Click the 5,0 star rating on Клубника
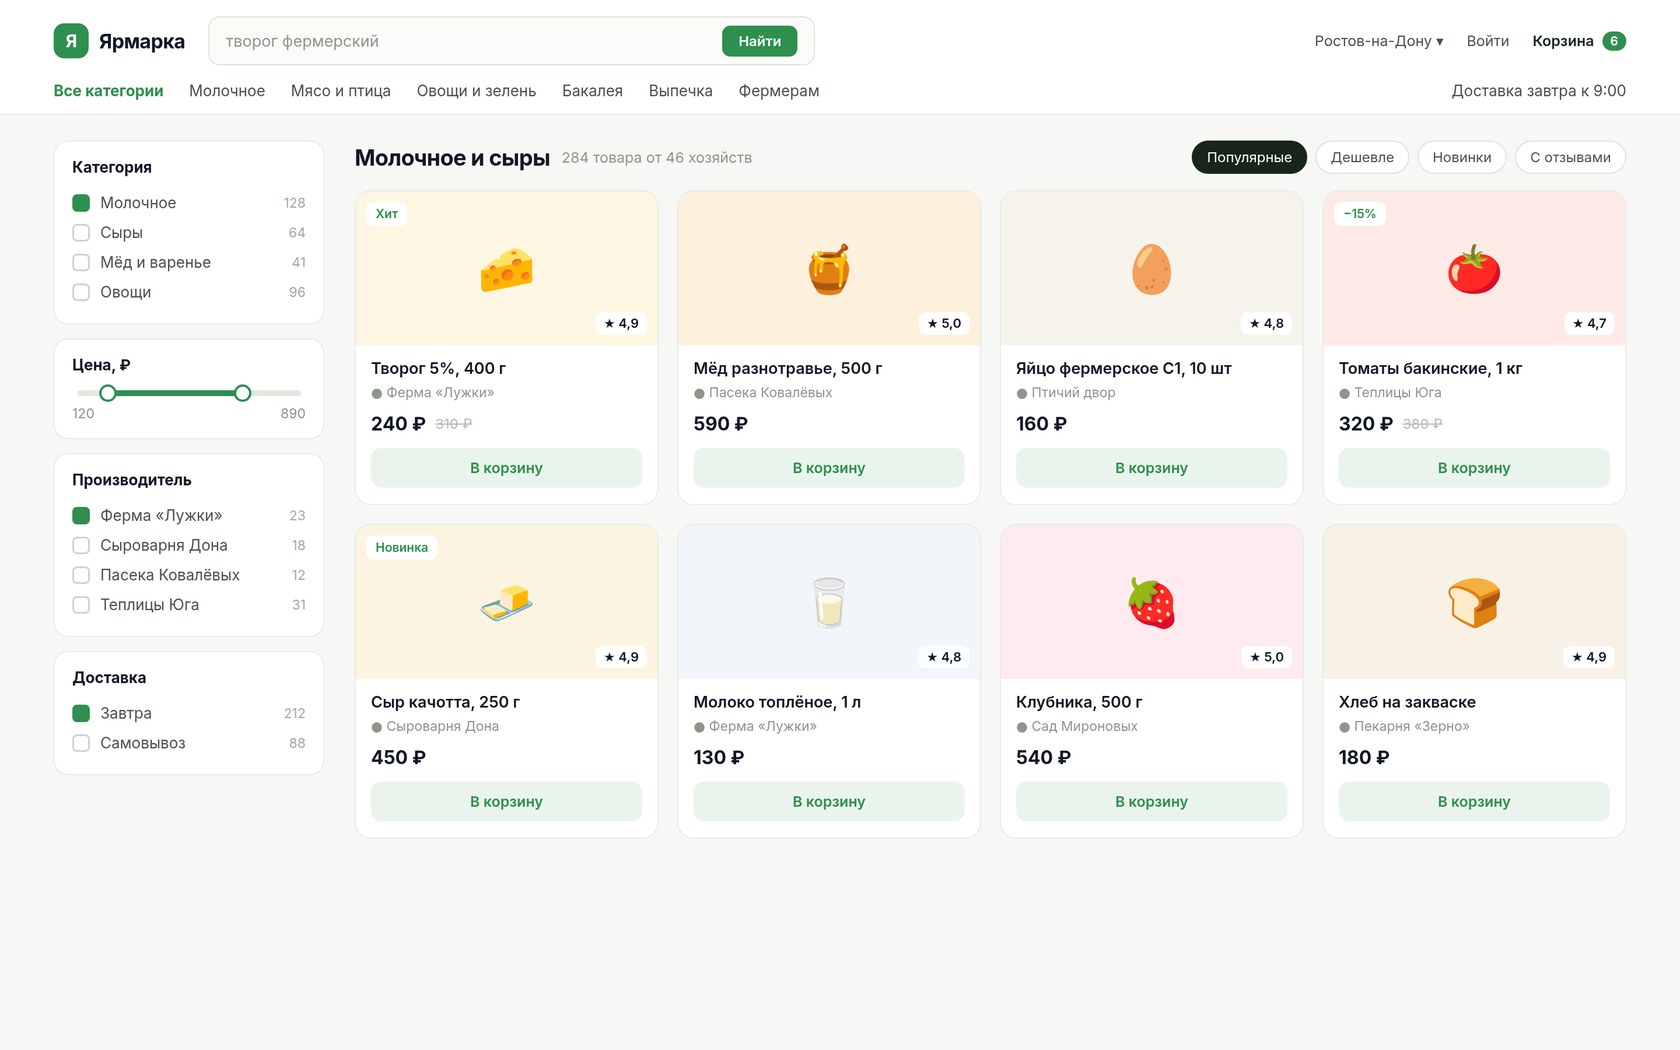1680x1050 pixels. (1266, 657)
